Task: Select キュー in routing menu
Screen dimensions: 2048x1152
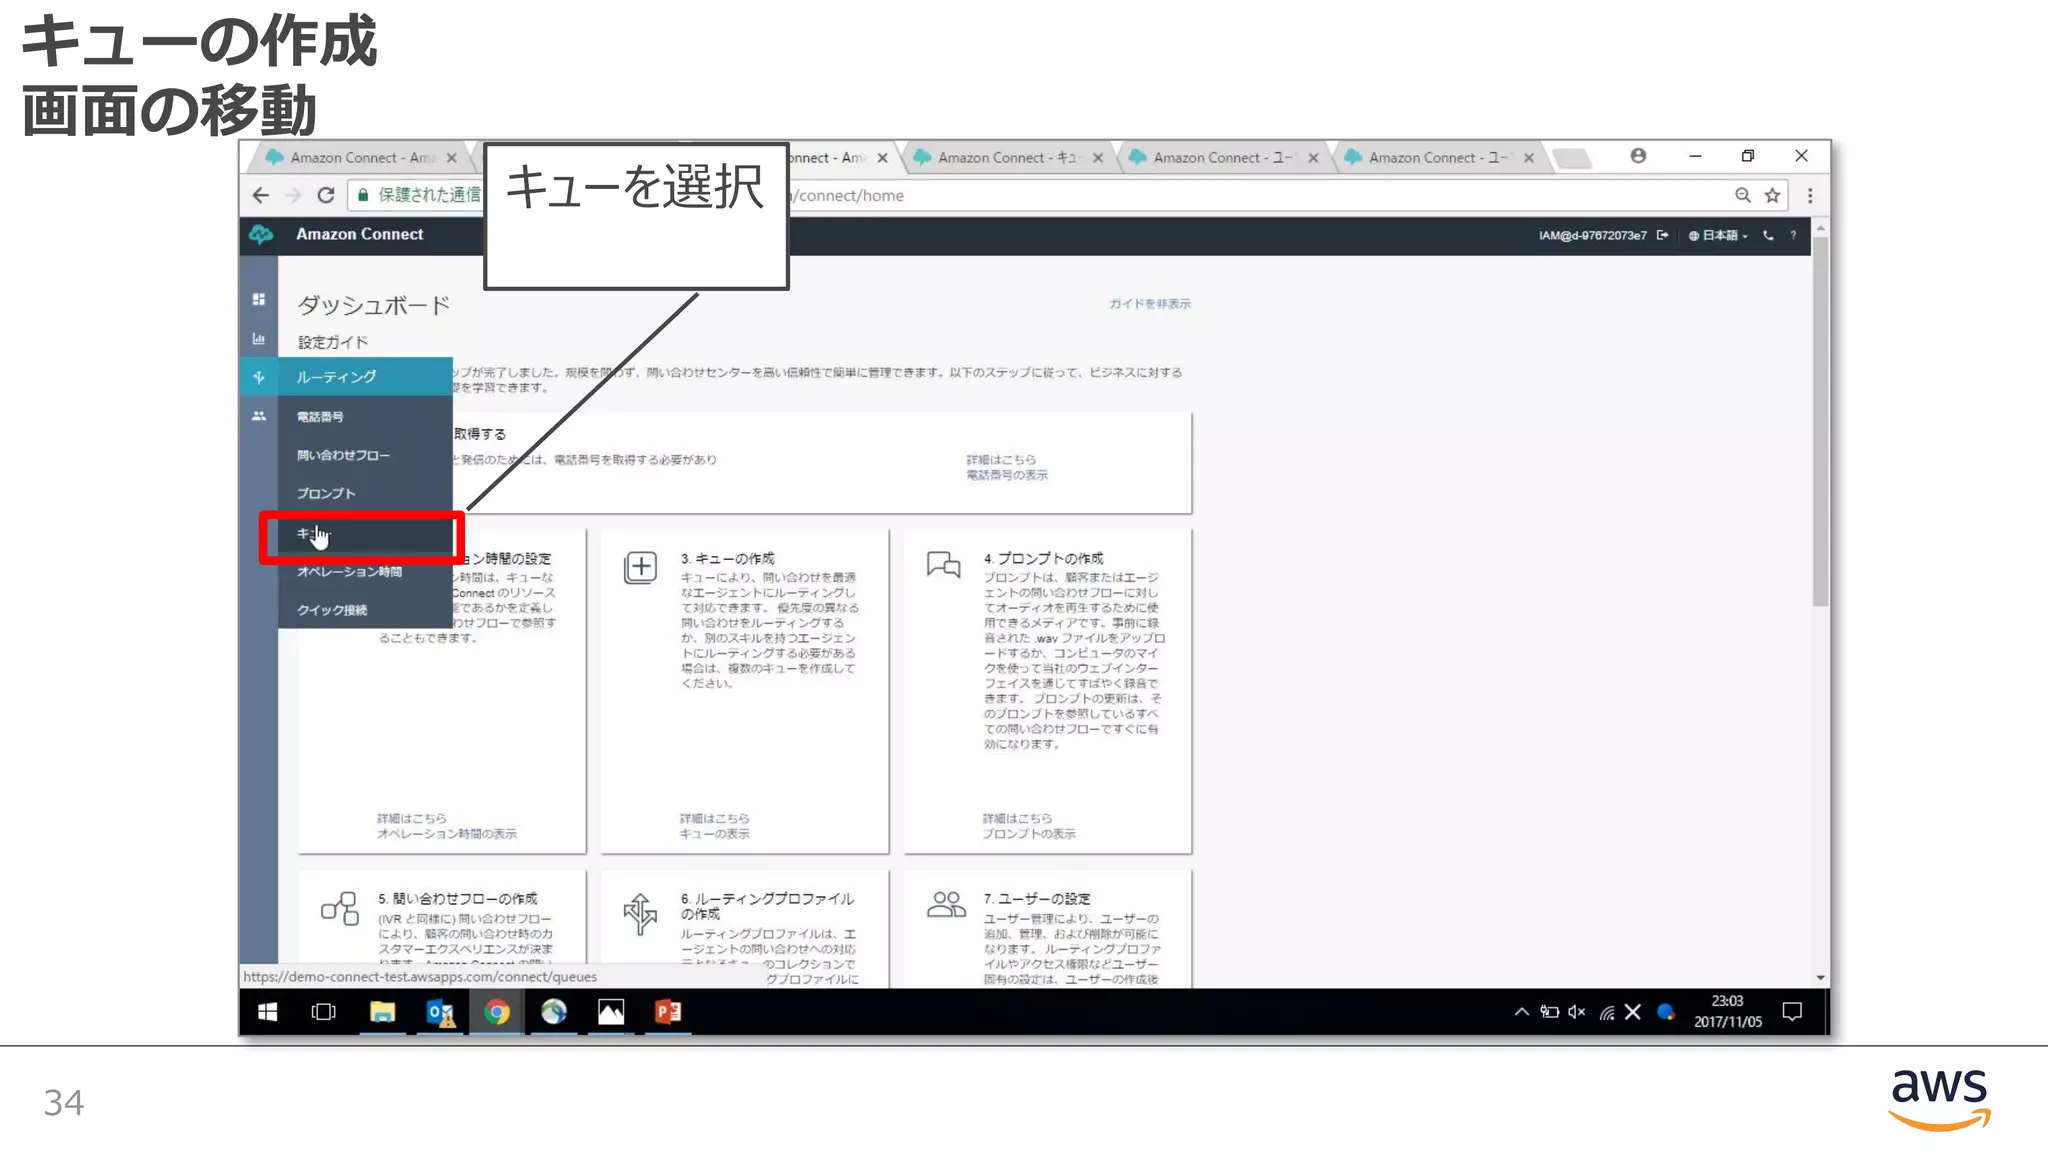Action: 365,533
